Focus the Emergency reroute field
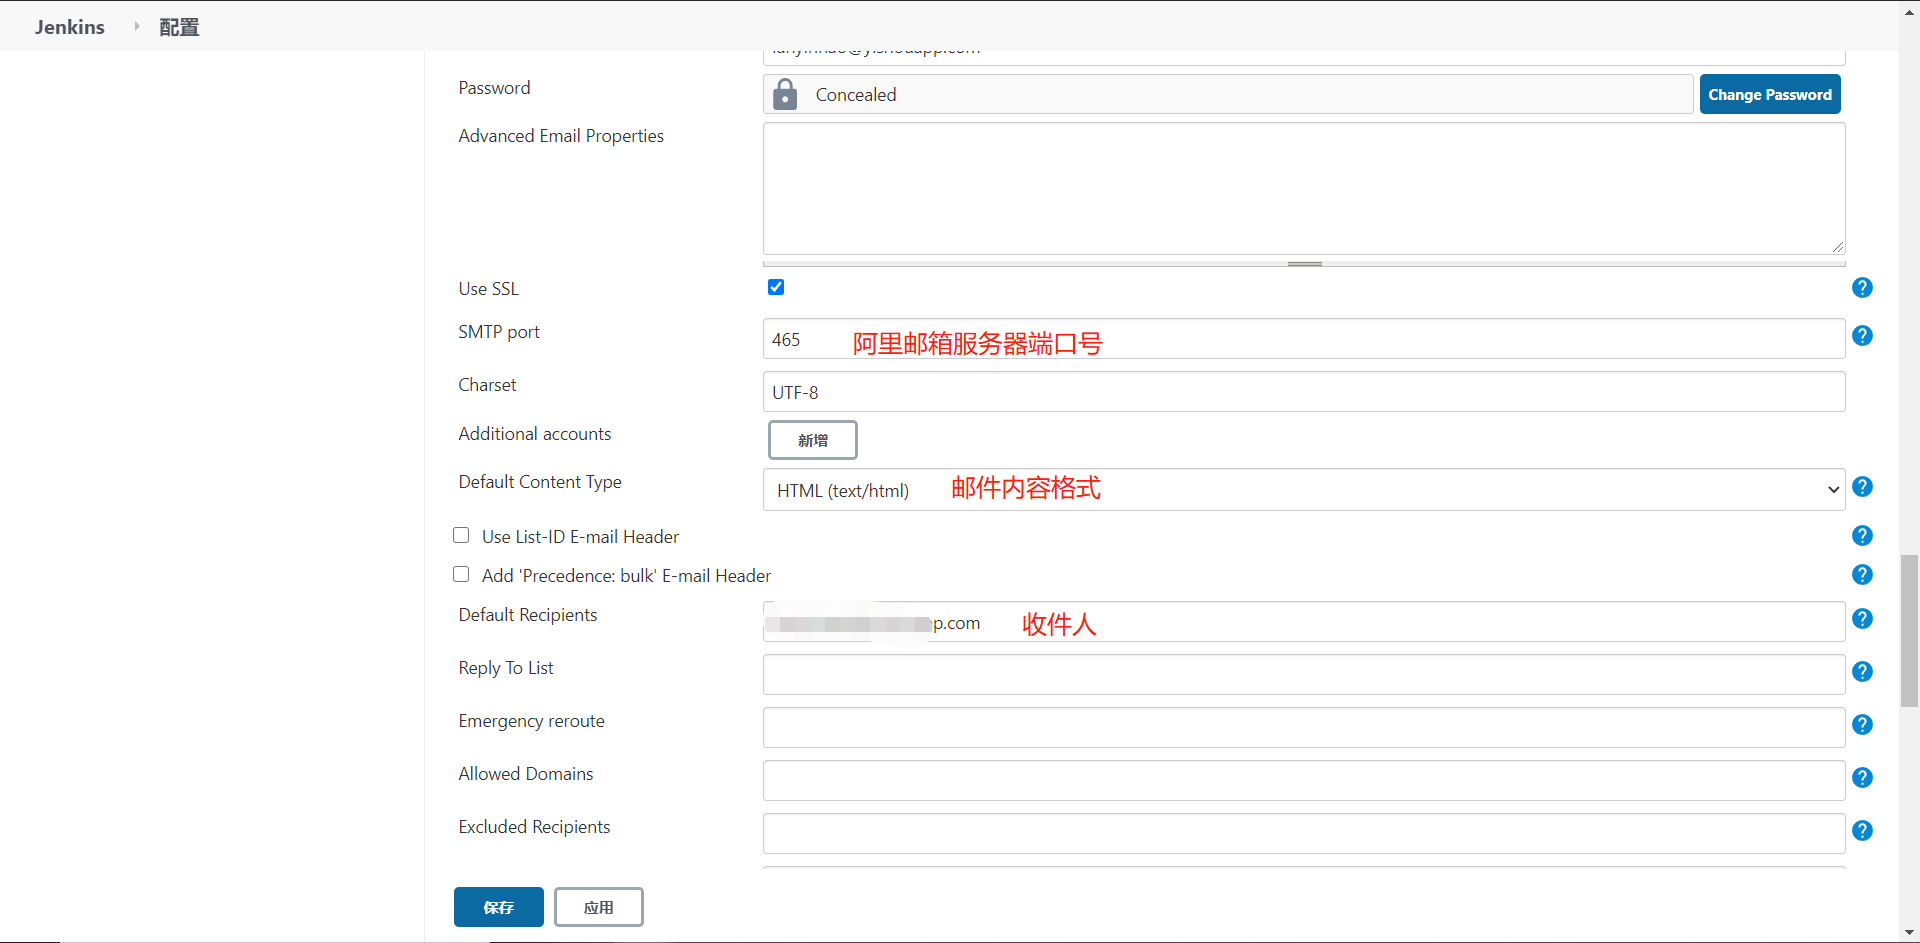 pyautogui.click(x=1304, y=728)
